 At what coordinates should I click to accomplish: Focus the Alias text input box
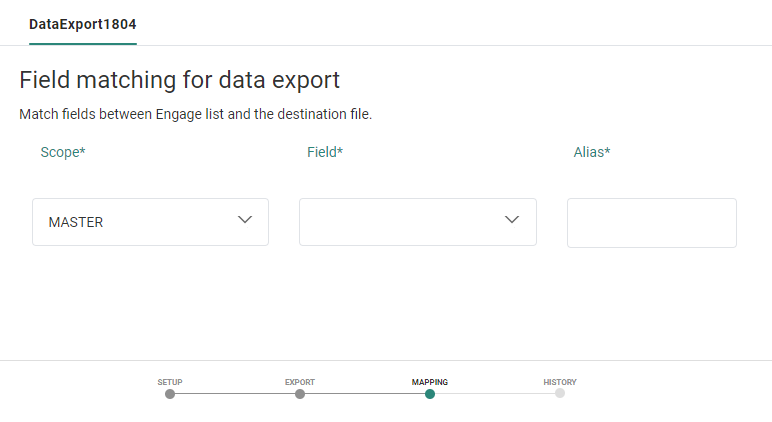(x=651, y=223)
